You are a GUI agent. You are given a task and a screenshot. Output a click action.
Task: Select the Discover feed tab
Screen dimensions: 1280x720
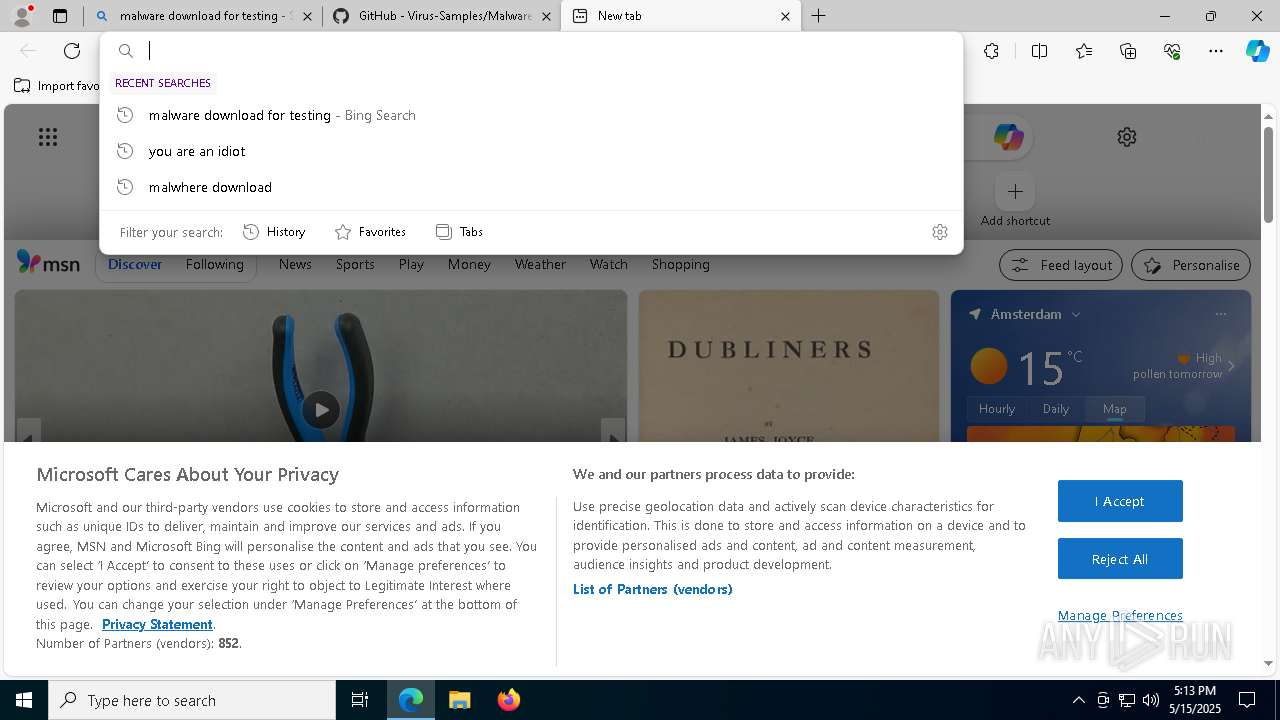coord(135,264)
